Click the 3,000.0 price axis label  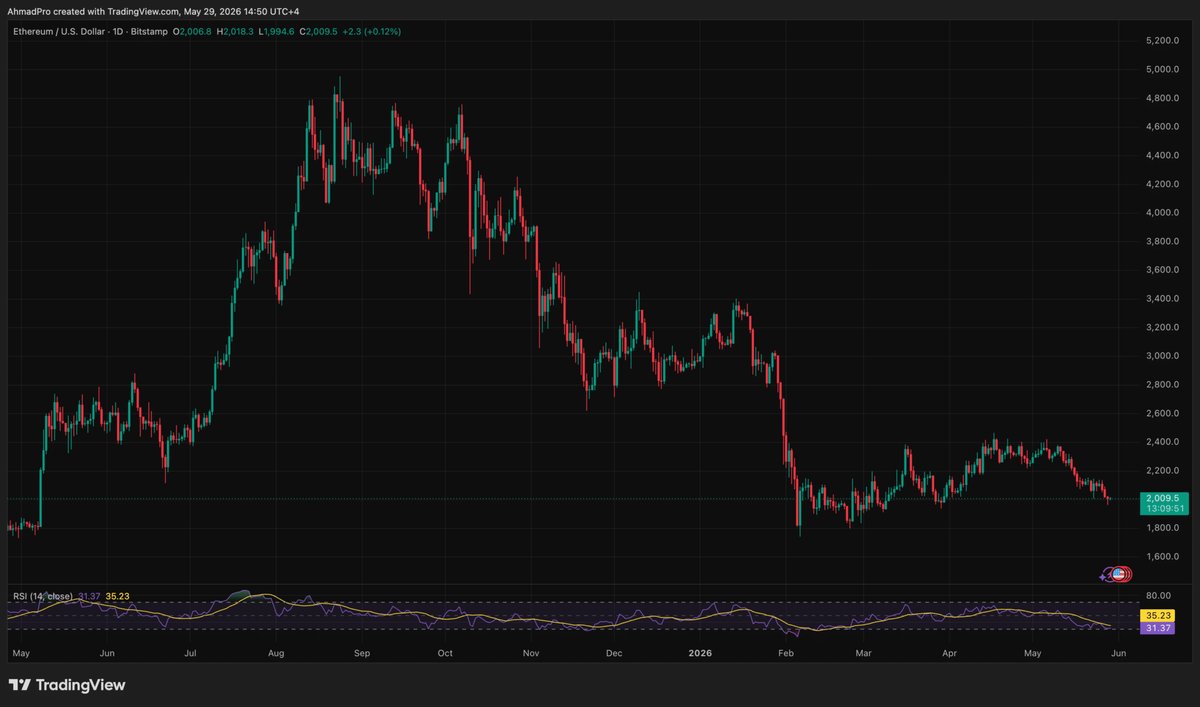point(1160,356)
